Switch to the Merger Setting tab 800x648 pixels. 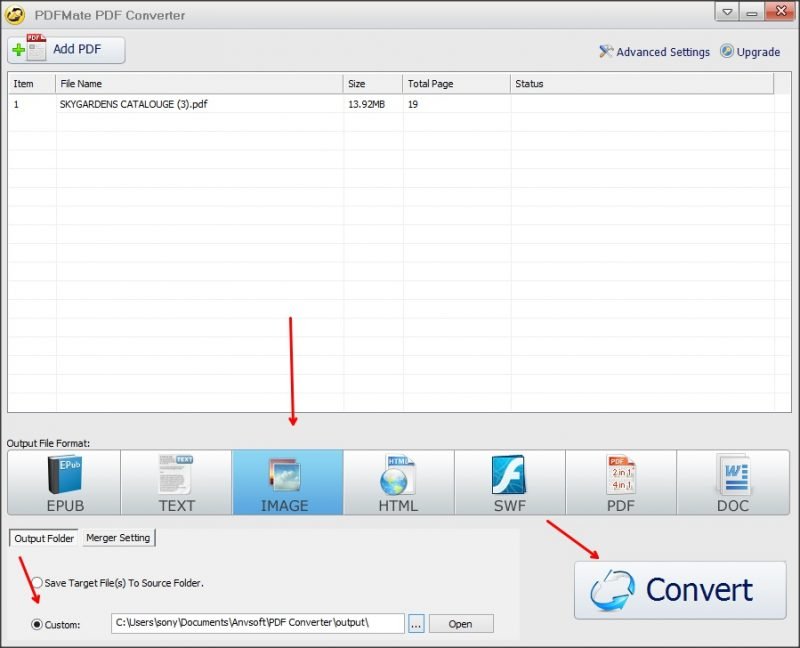[x=118, y=538]
